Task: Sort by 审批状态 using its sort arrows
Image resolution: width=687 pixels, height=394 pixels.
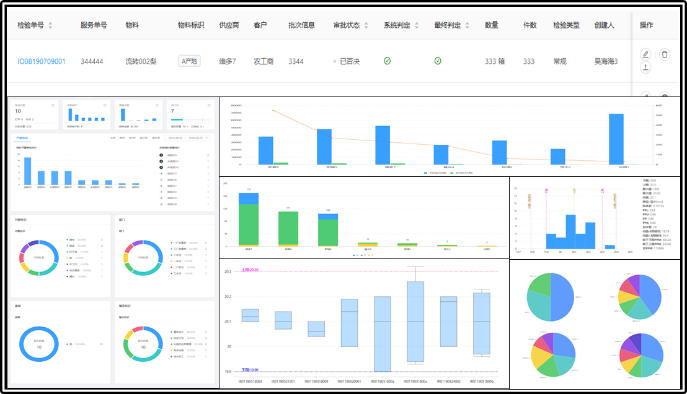Action: coord(366,25)
